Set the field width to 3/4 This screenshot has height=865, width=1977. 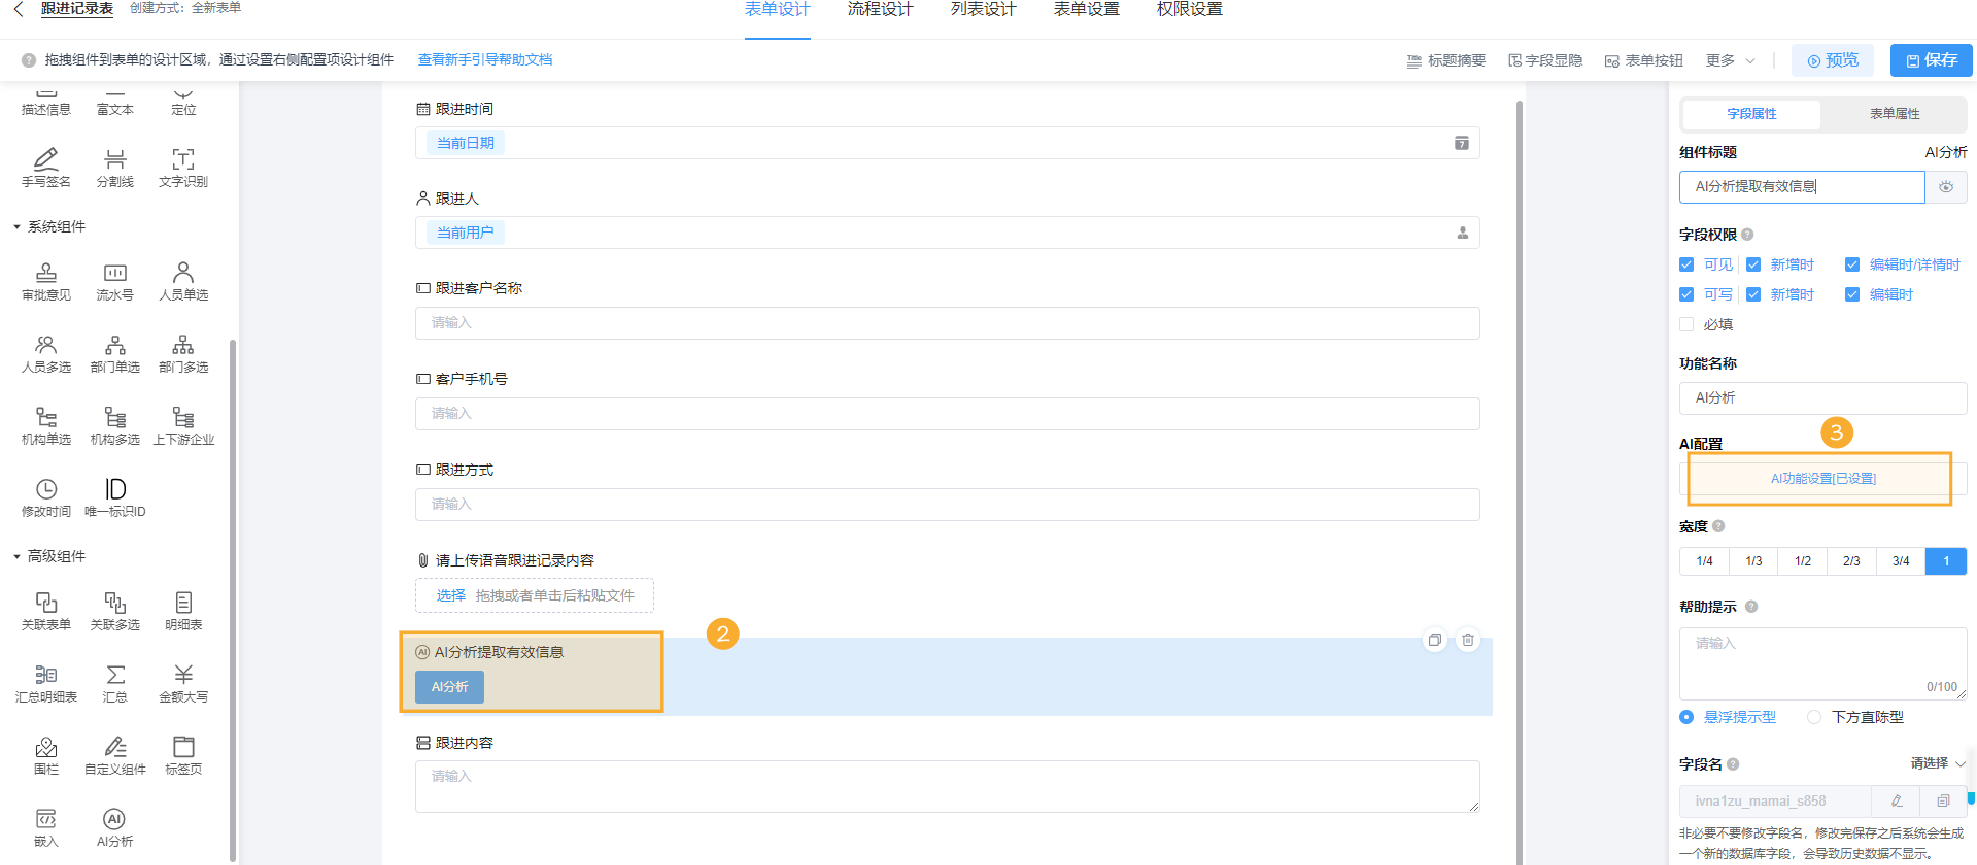click(1901, 561)
